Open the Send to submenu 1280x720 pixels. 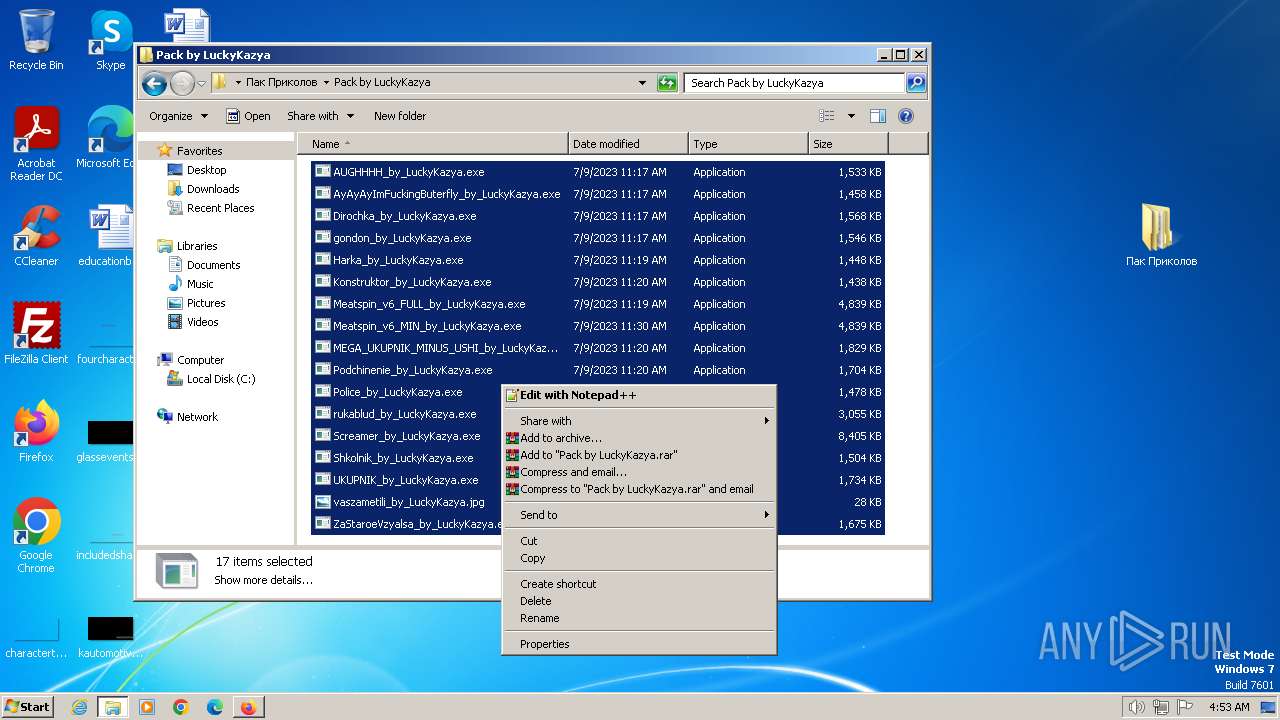click(639, 515)
